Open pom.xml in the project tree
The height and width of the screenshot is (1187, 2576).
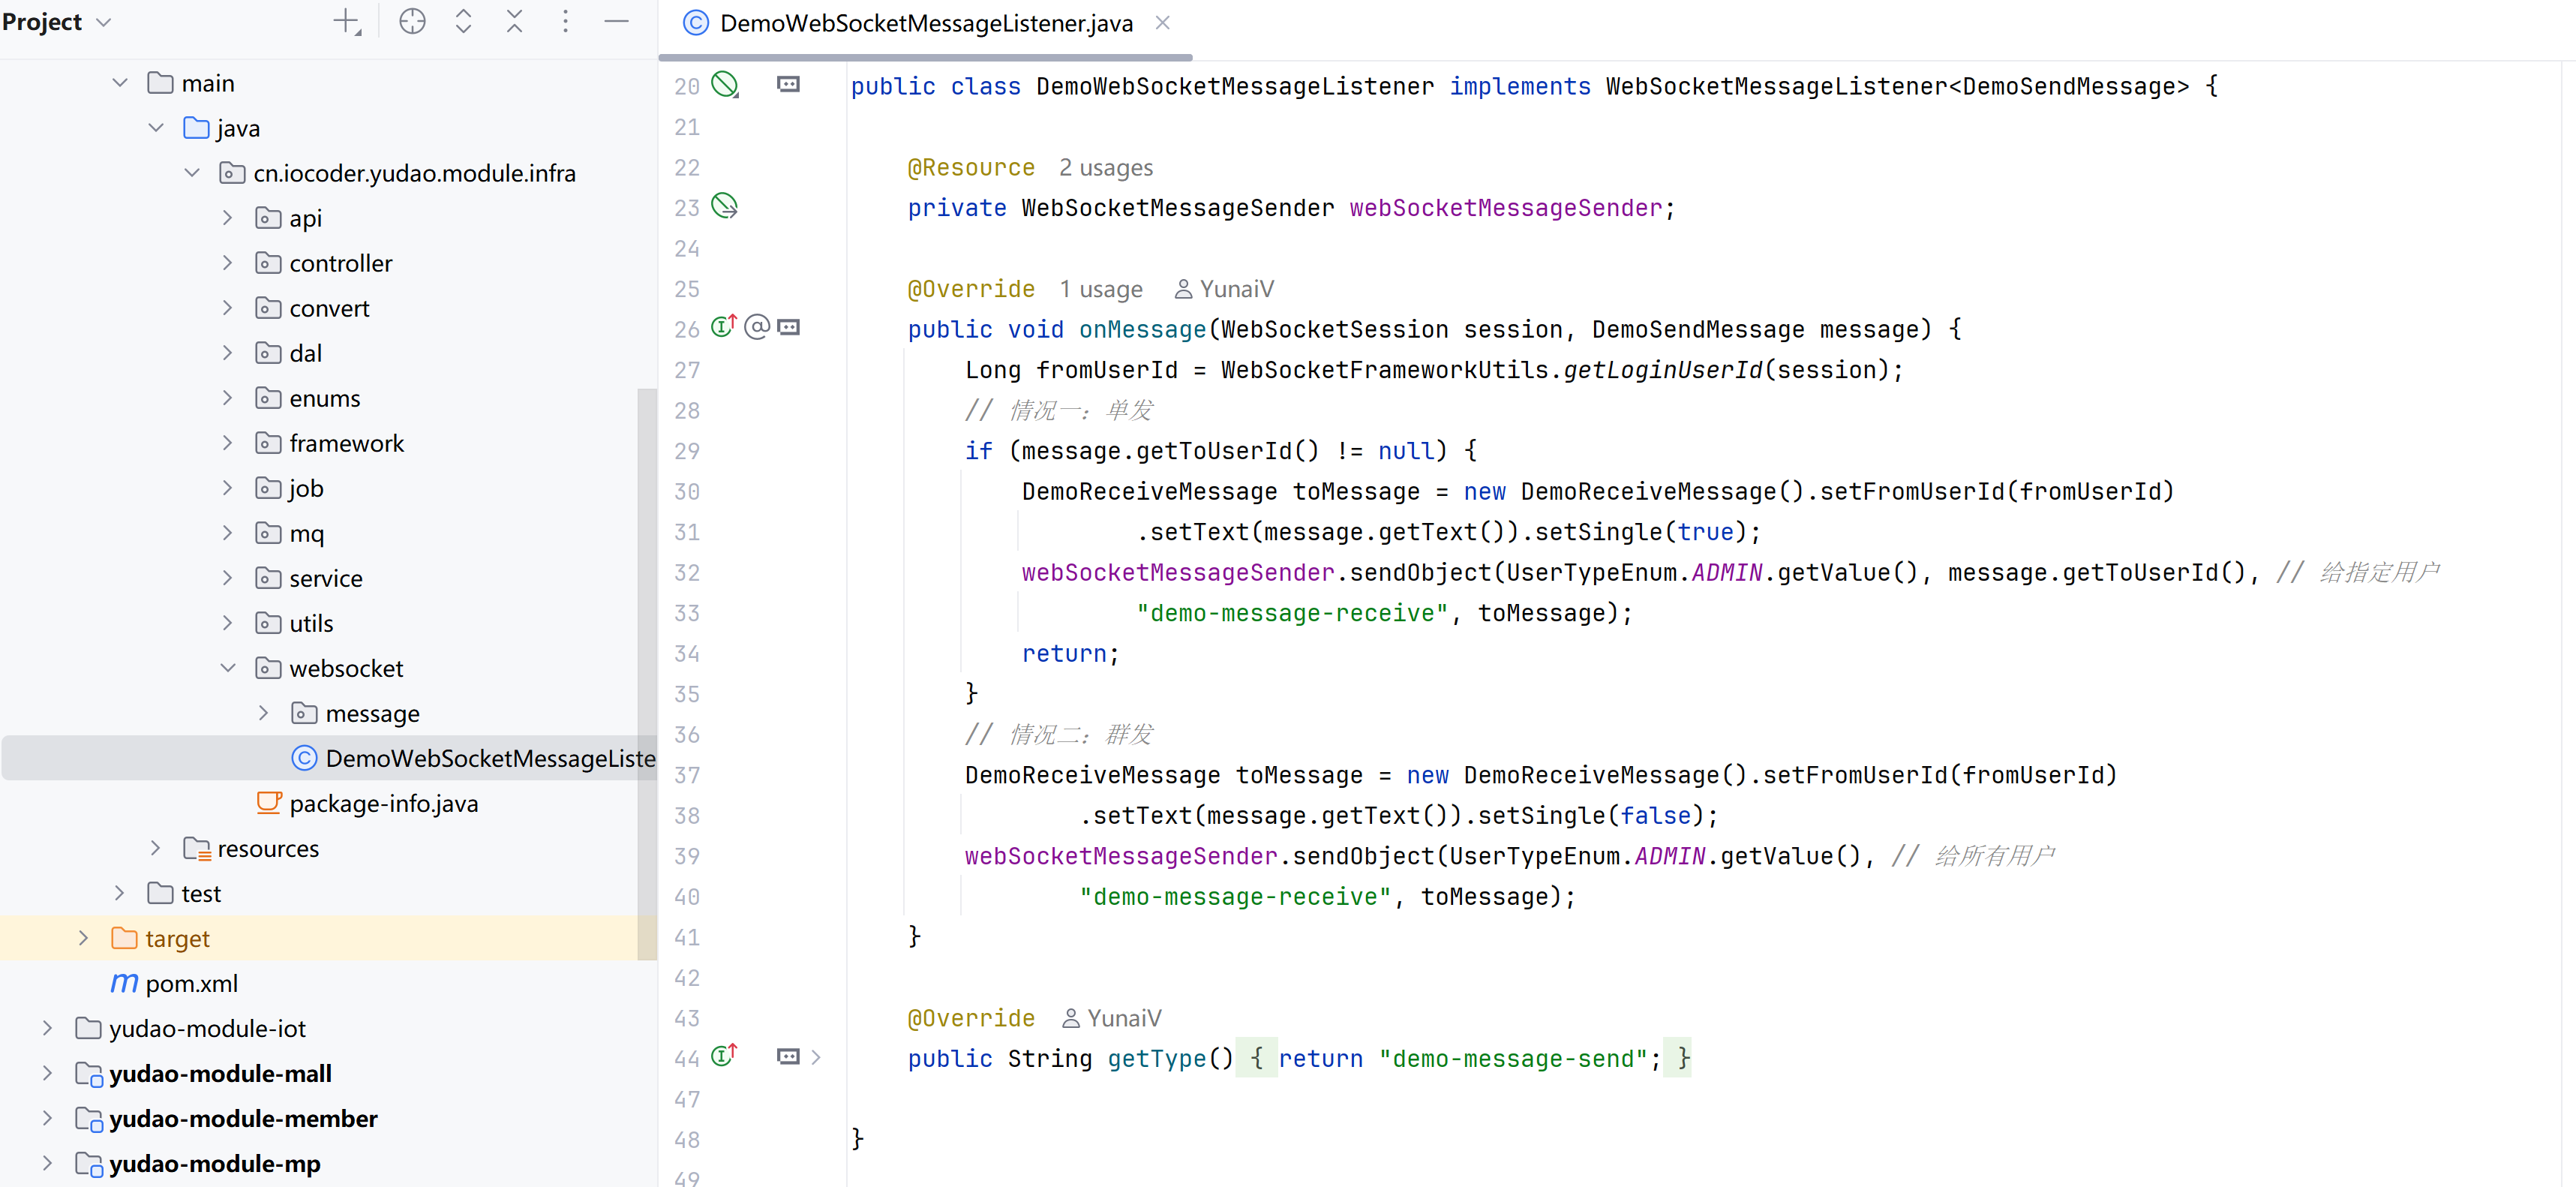(x=191, y=983)
